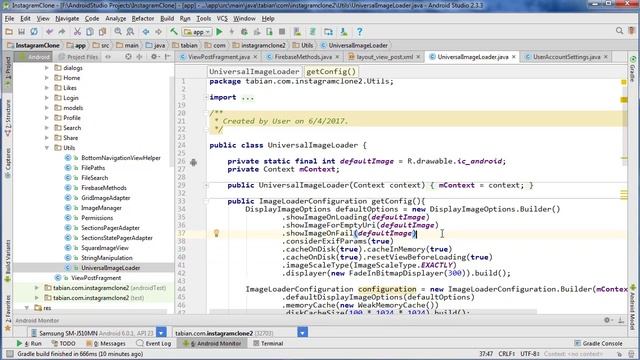Screen dimensions: 640x360
Task: Click the Synchronize toolbar icon
Action: point(34,32)
